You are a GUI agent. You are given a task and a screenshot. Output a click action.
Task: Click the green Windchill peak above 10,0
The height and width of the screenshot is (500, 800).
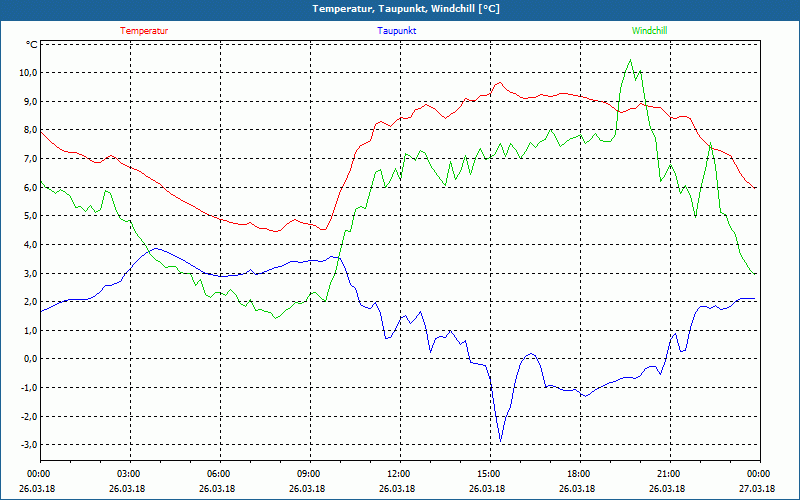631,60
